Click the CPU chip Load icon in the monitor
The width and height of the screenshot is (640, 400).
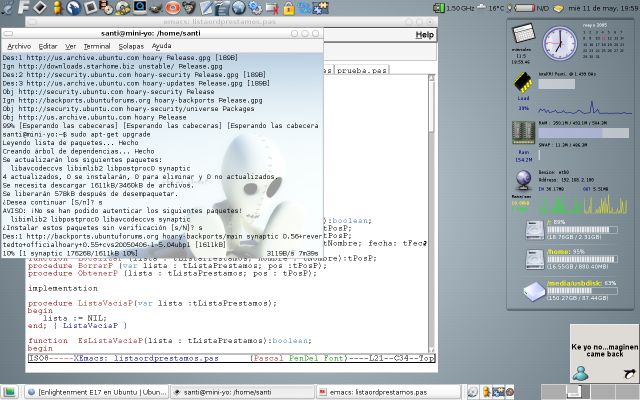(523, 82)
